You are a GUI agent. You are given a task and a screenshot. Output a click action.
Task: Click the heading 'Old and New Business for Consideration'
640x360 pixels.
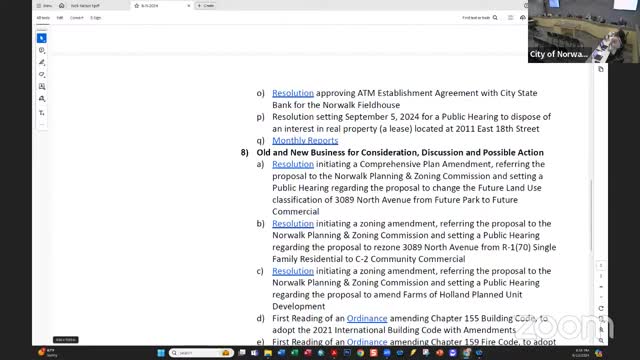(400, 152)
